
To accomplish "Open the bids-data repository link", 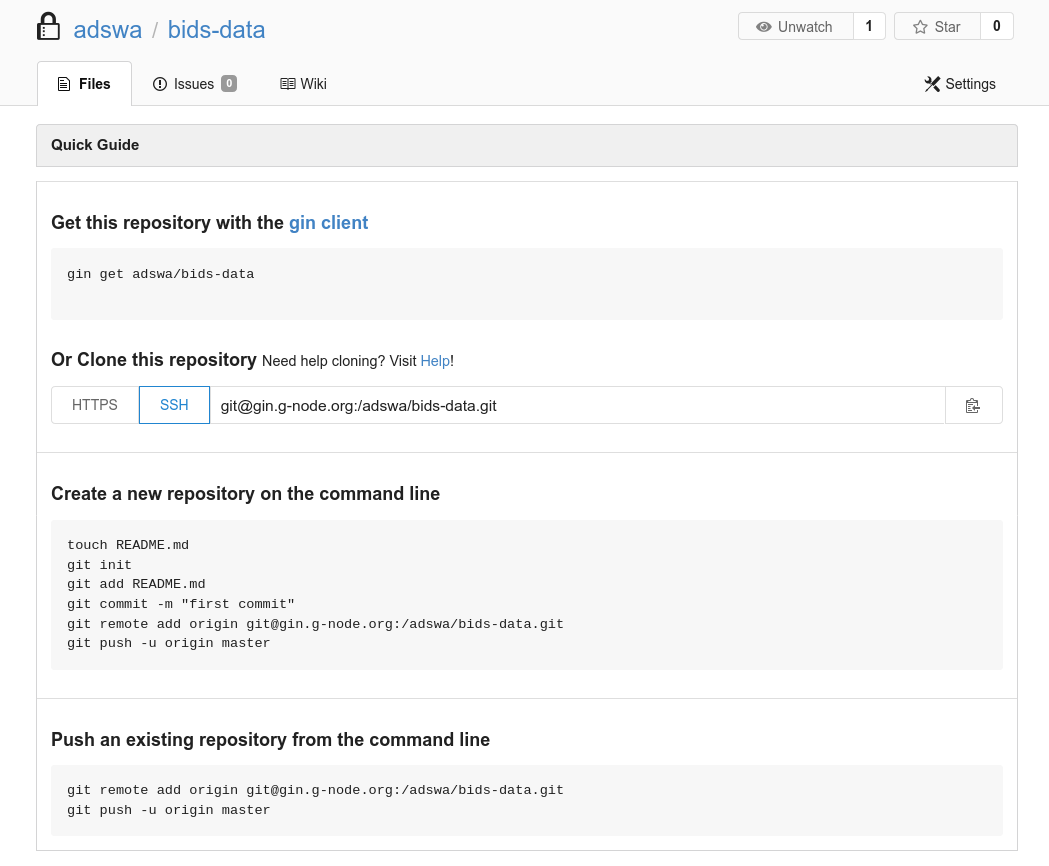I will pos(216,29).
